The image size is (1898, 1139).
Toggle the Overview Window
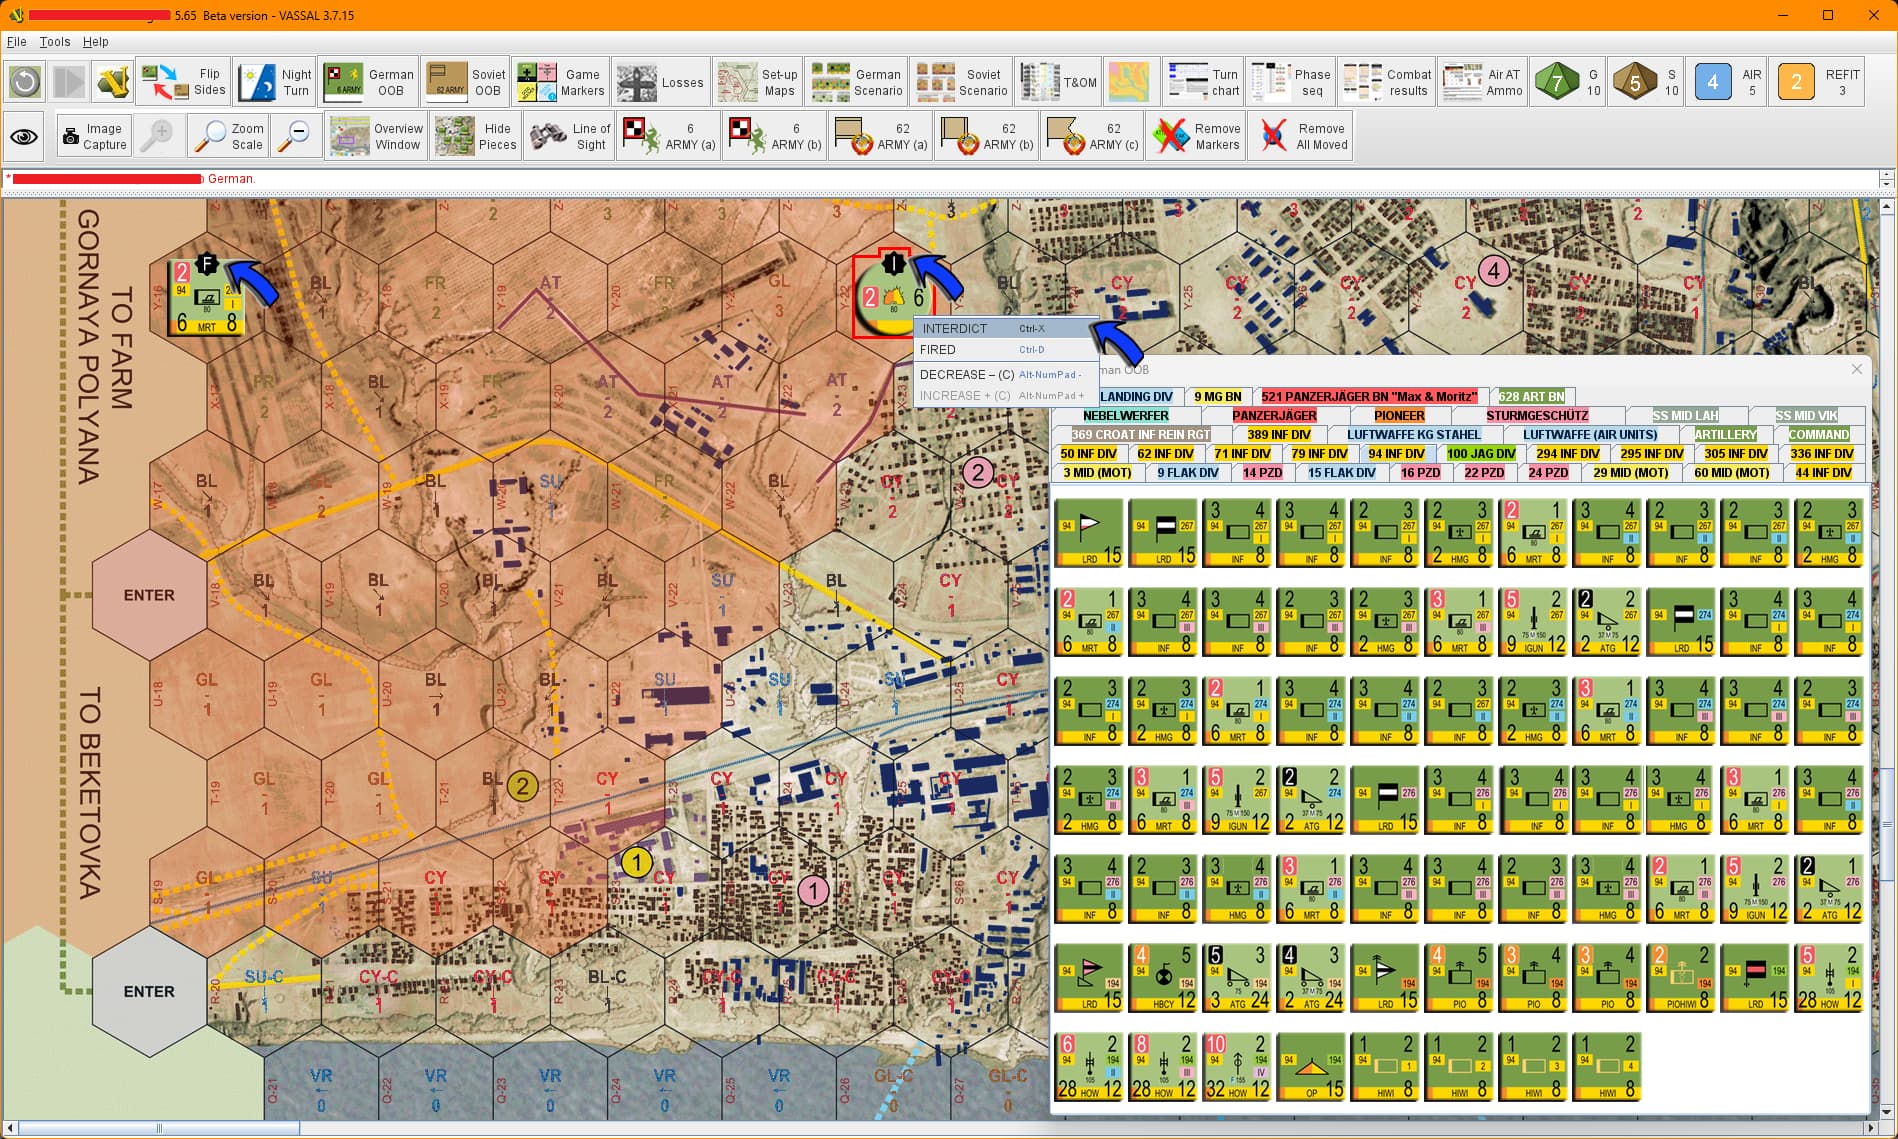point(376,136)
